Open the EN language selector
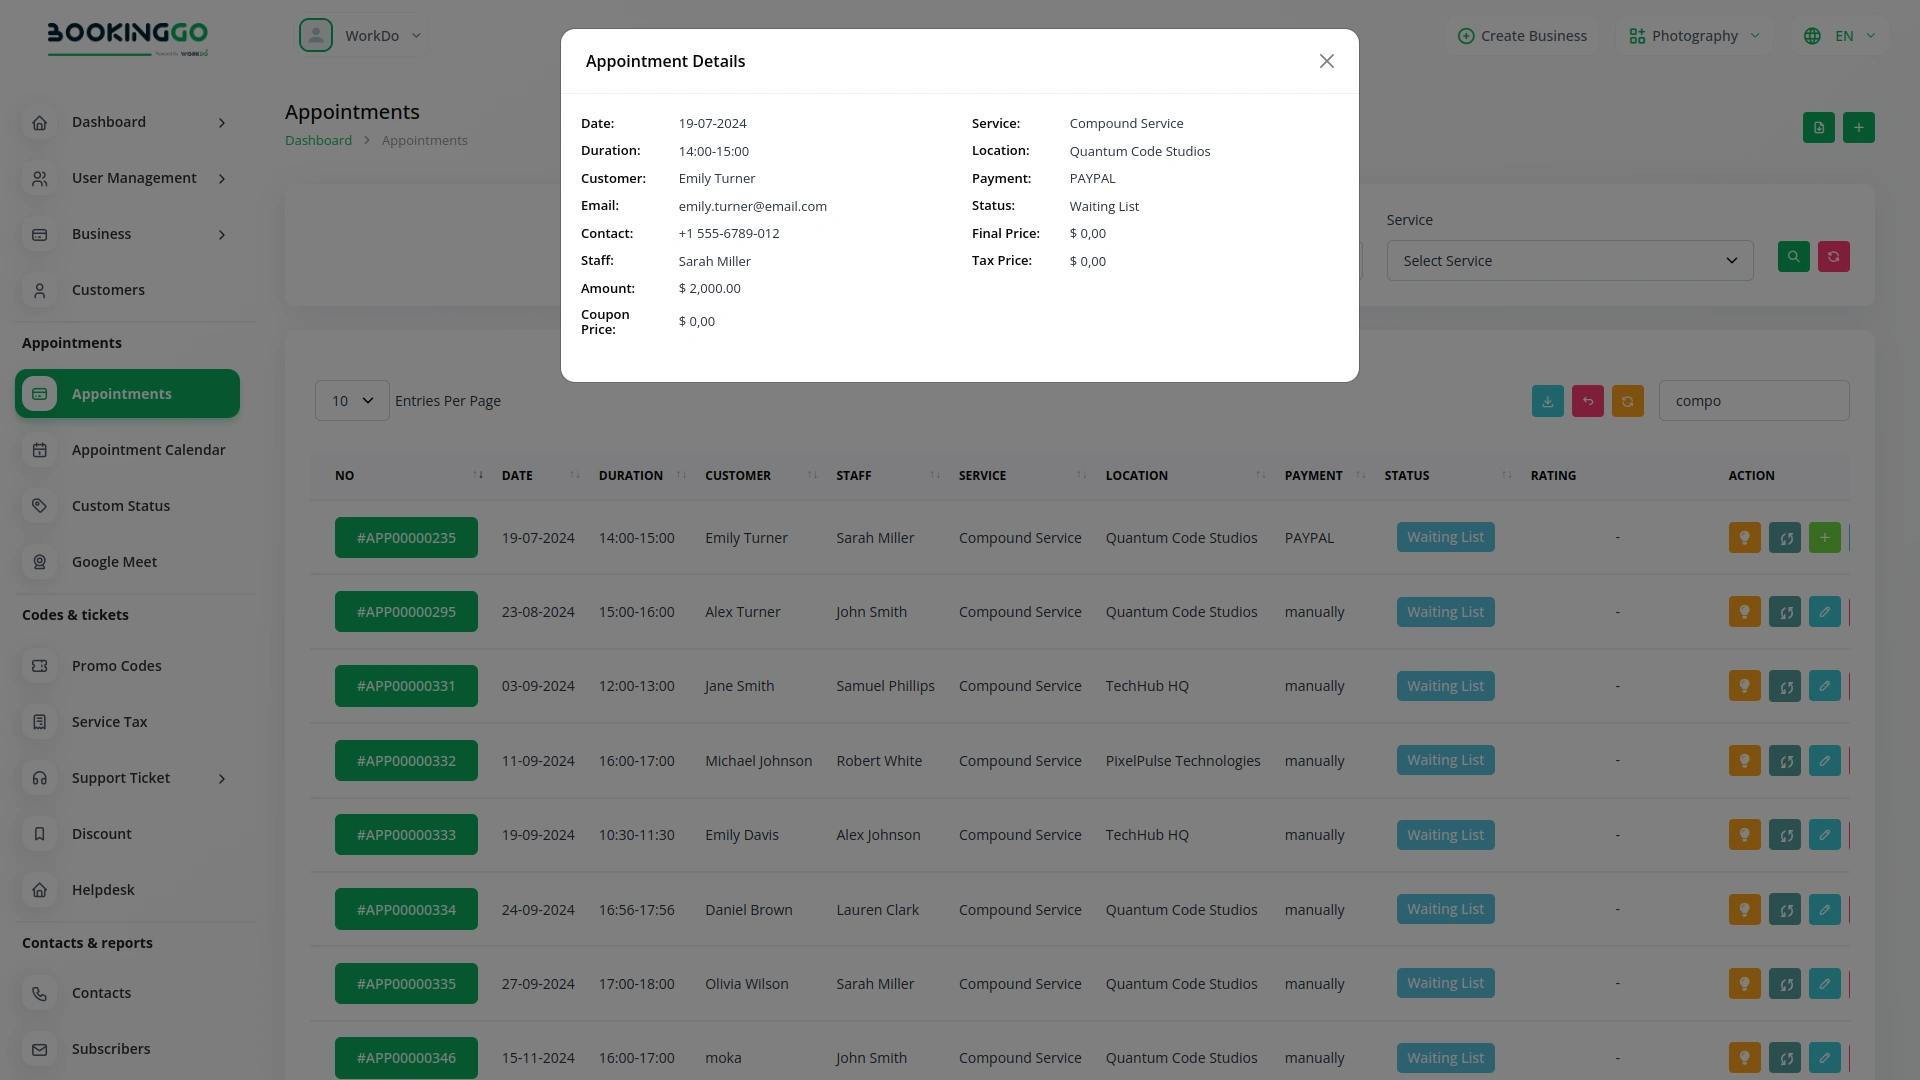 pyautogui.click(x=1840, y=35)
